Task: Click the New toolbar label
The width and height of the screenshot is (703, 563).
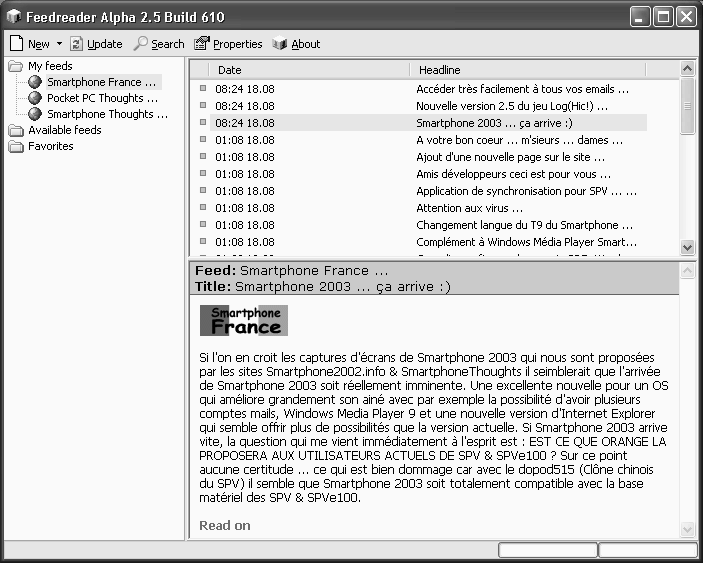Action: tap(39, 44)
